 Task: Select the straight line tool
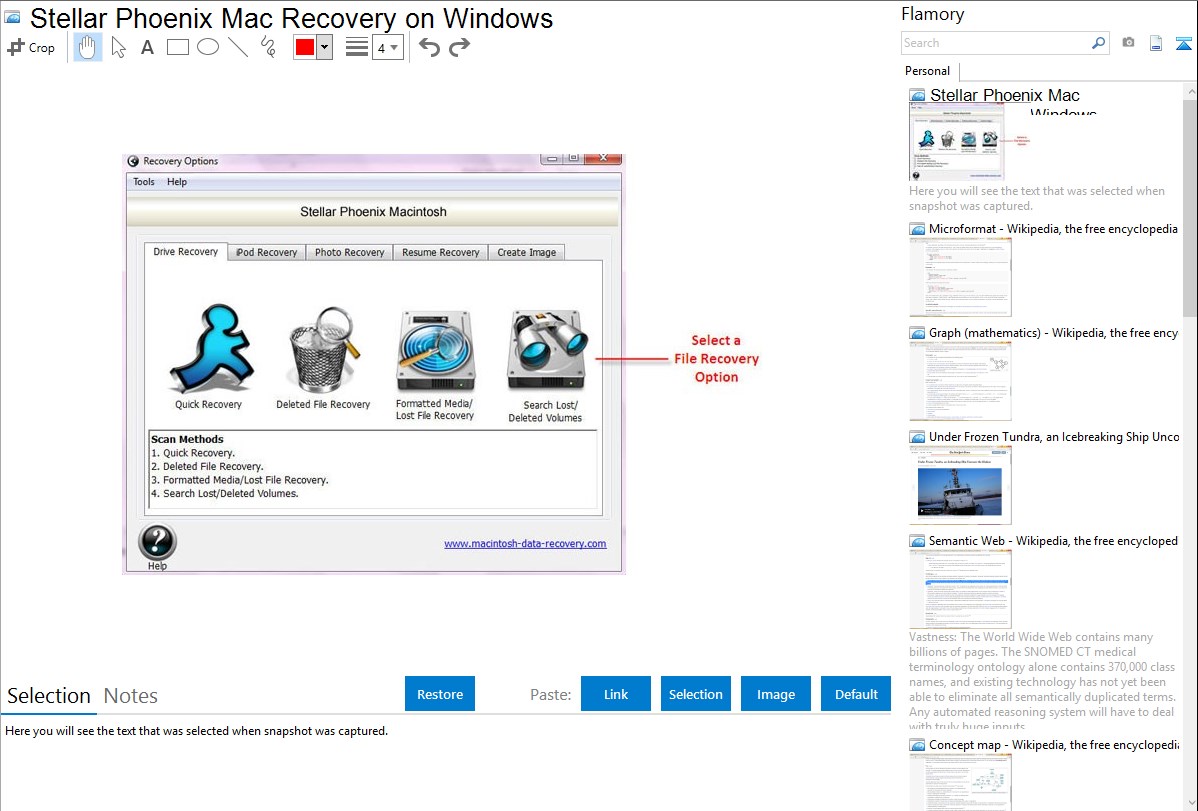pyautogui.click(x=238, y=47)
